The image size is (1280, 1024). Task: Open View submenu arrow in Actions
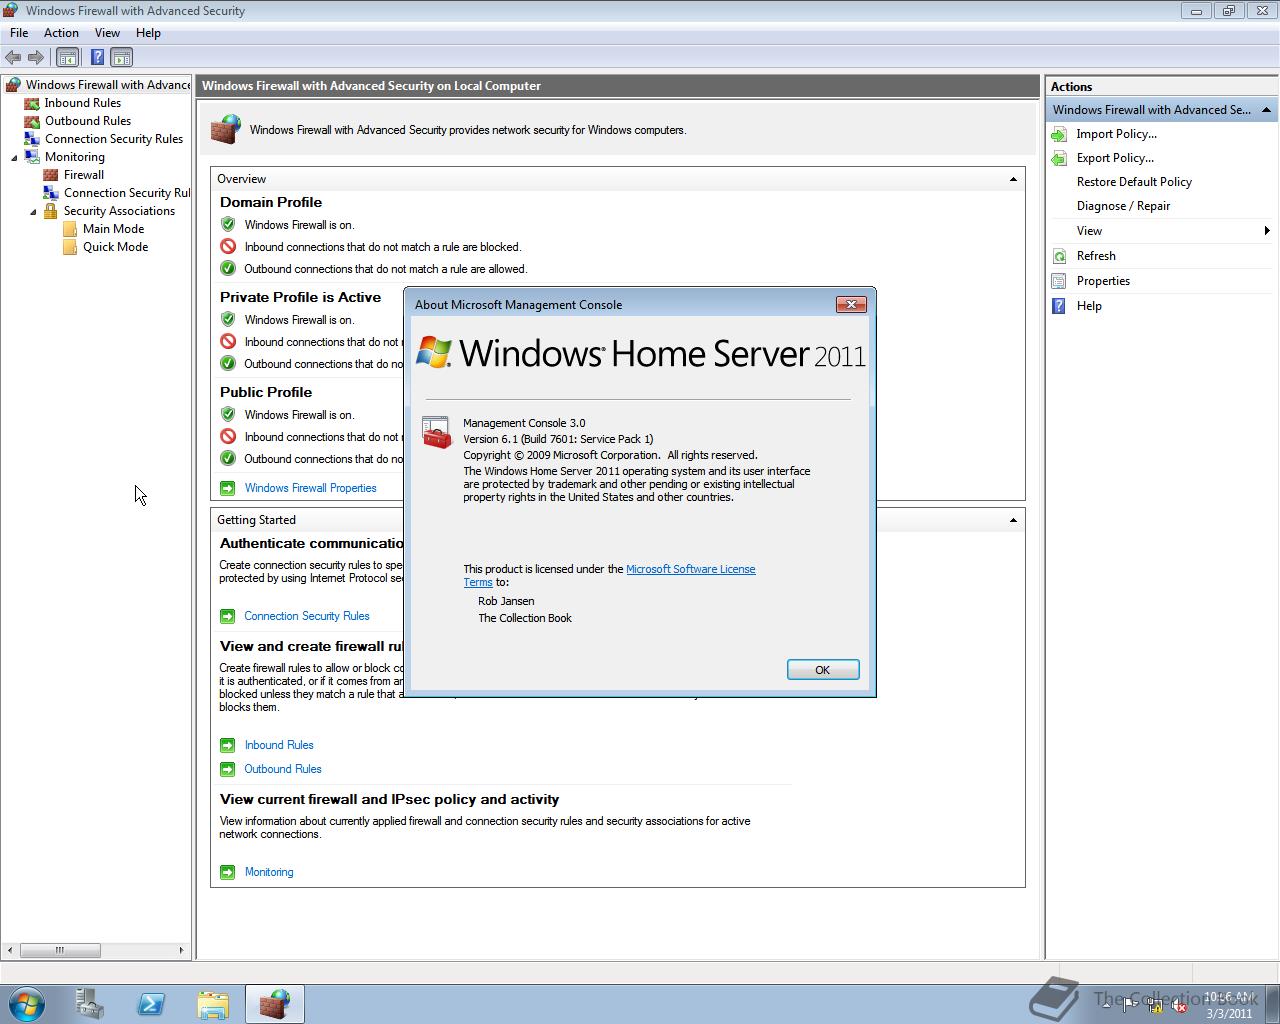pyautogui.click(x=1267, y=231)
